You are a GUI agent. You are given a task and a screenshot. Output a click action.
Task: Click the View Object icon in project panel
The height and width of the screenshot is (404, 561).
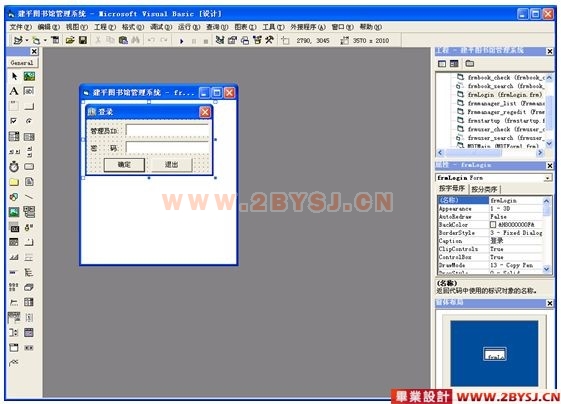(454, 64)
